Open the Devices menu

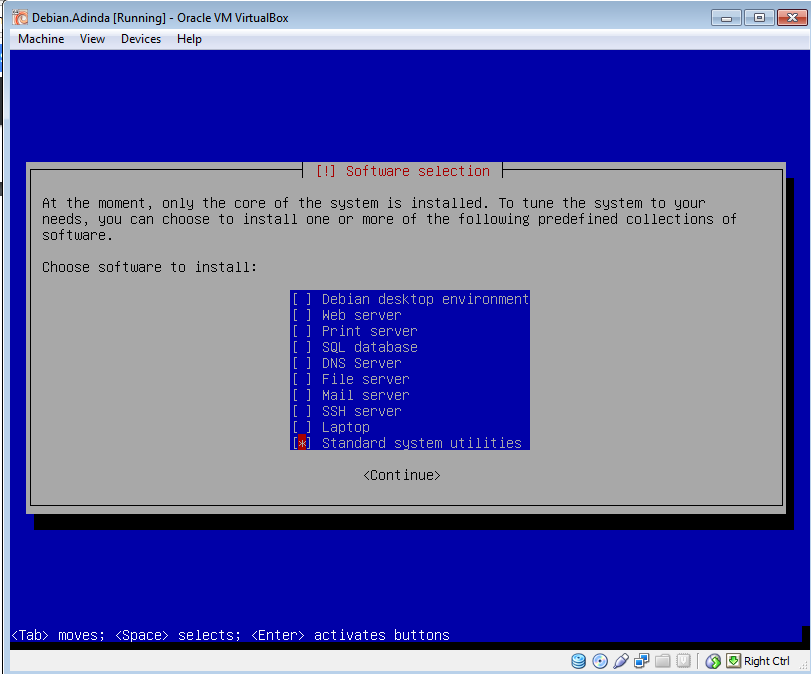point(141,39)
